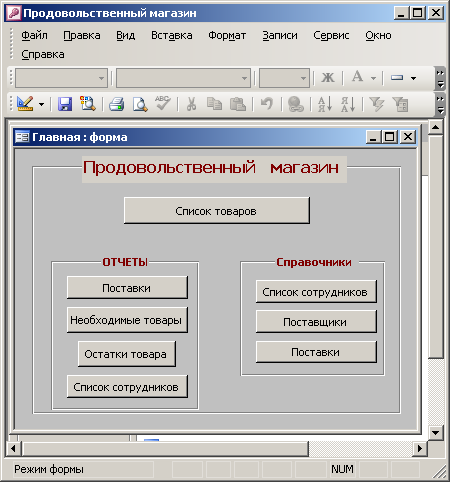Click the scissors cut icon
The width and height of the screenshot is (450, 482).
(x=191, y=104)
